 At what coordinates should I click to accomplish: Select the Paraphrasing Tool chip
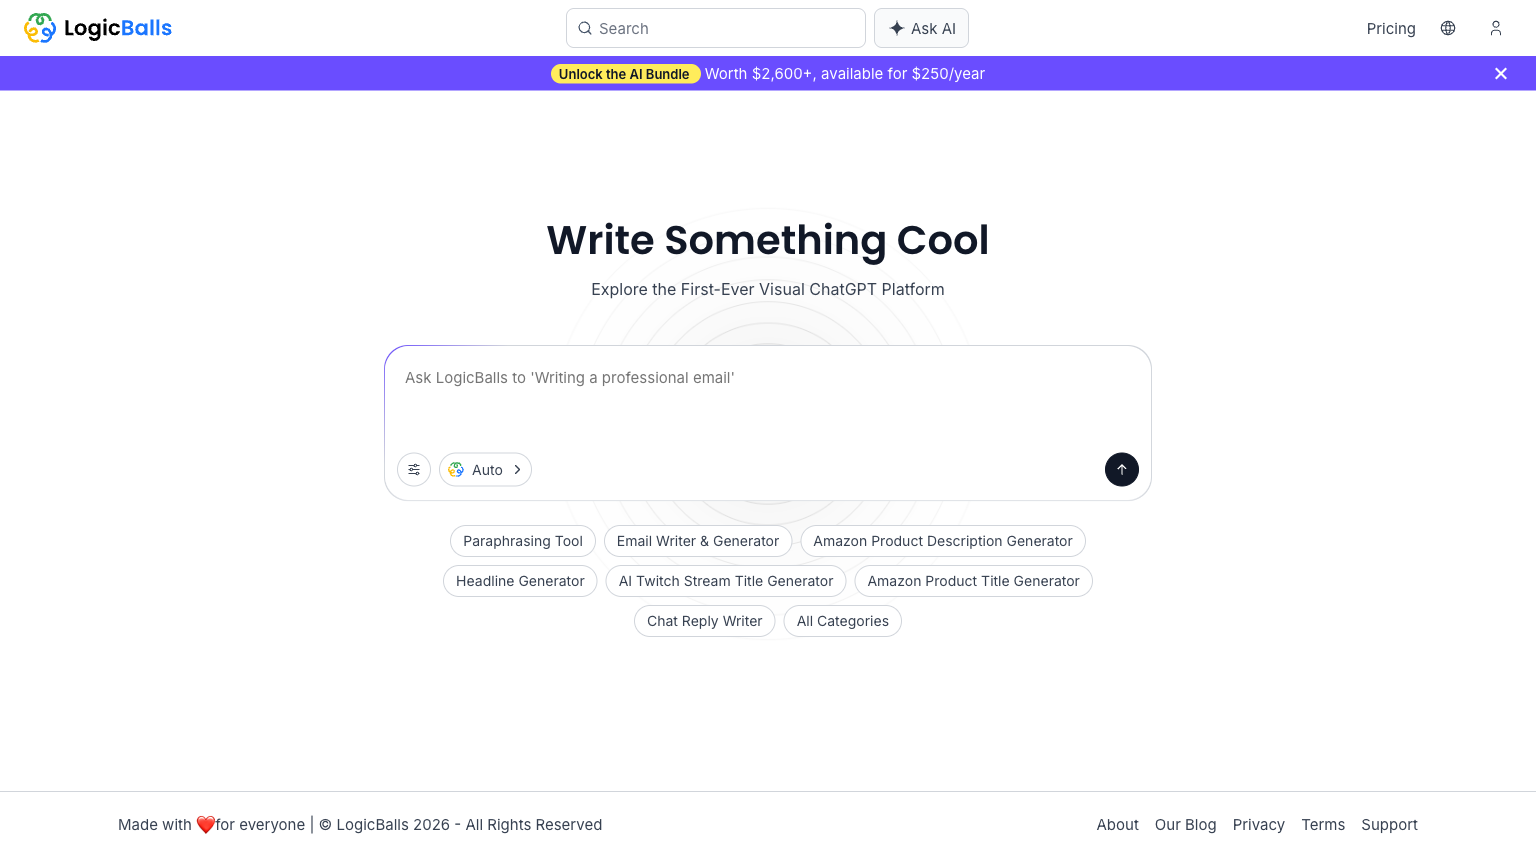tap(523, 541)
